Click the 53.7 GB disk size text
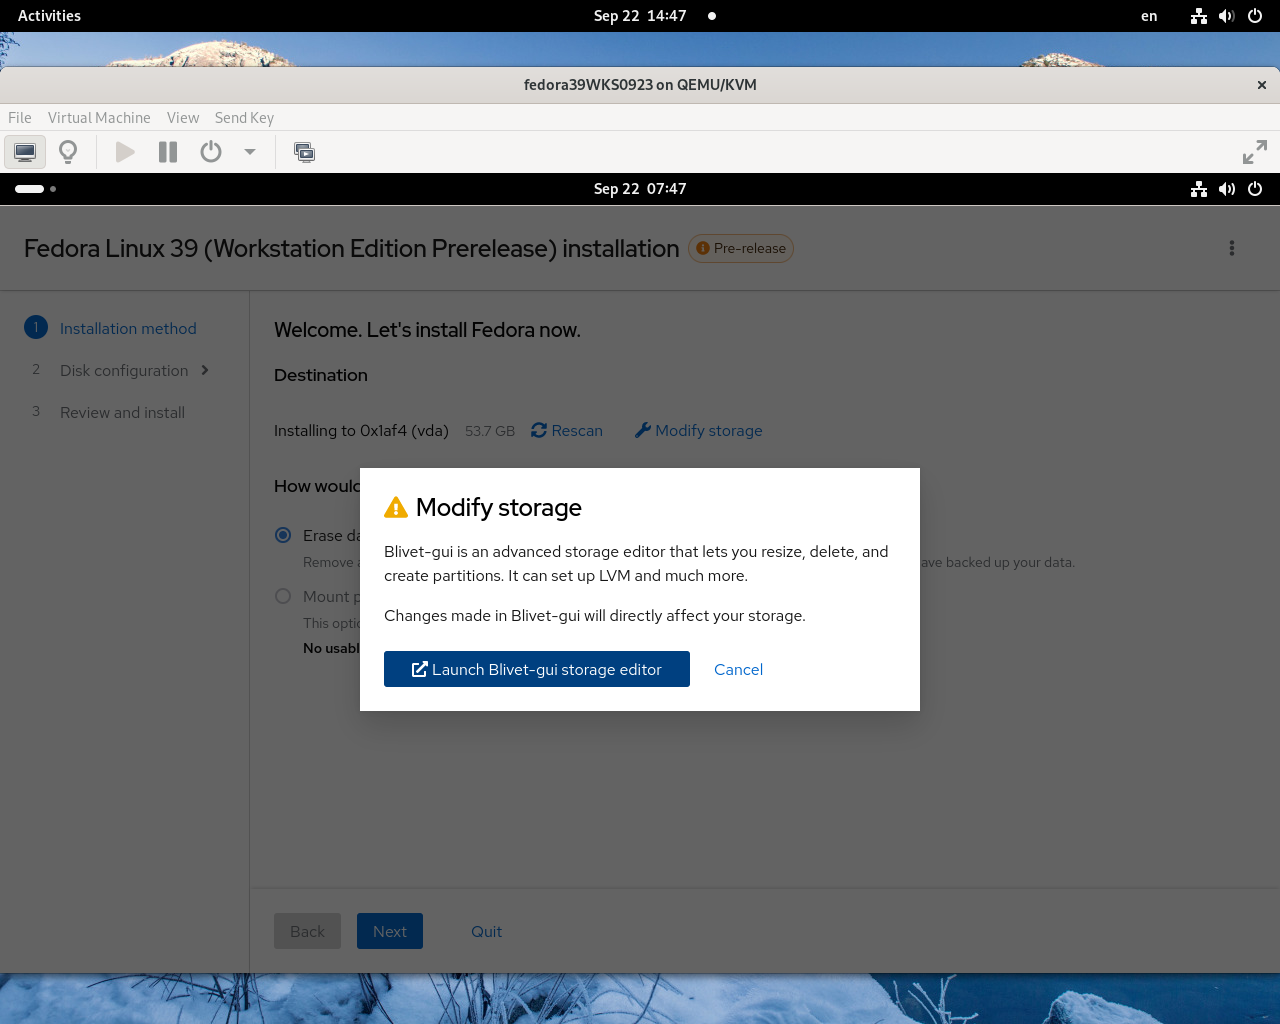The image size is (1280, 1024). (x=490, y=431)
